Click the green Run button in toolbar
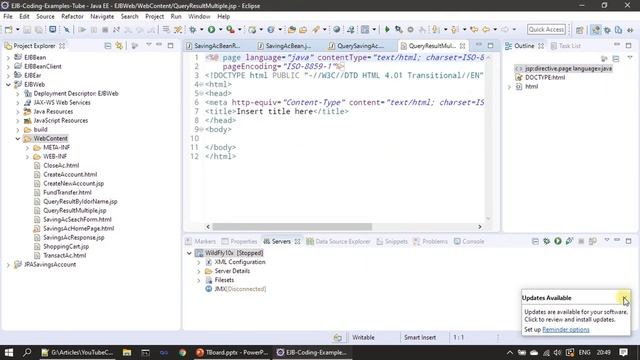 pyautogui.click(x=211, y=29)
